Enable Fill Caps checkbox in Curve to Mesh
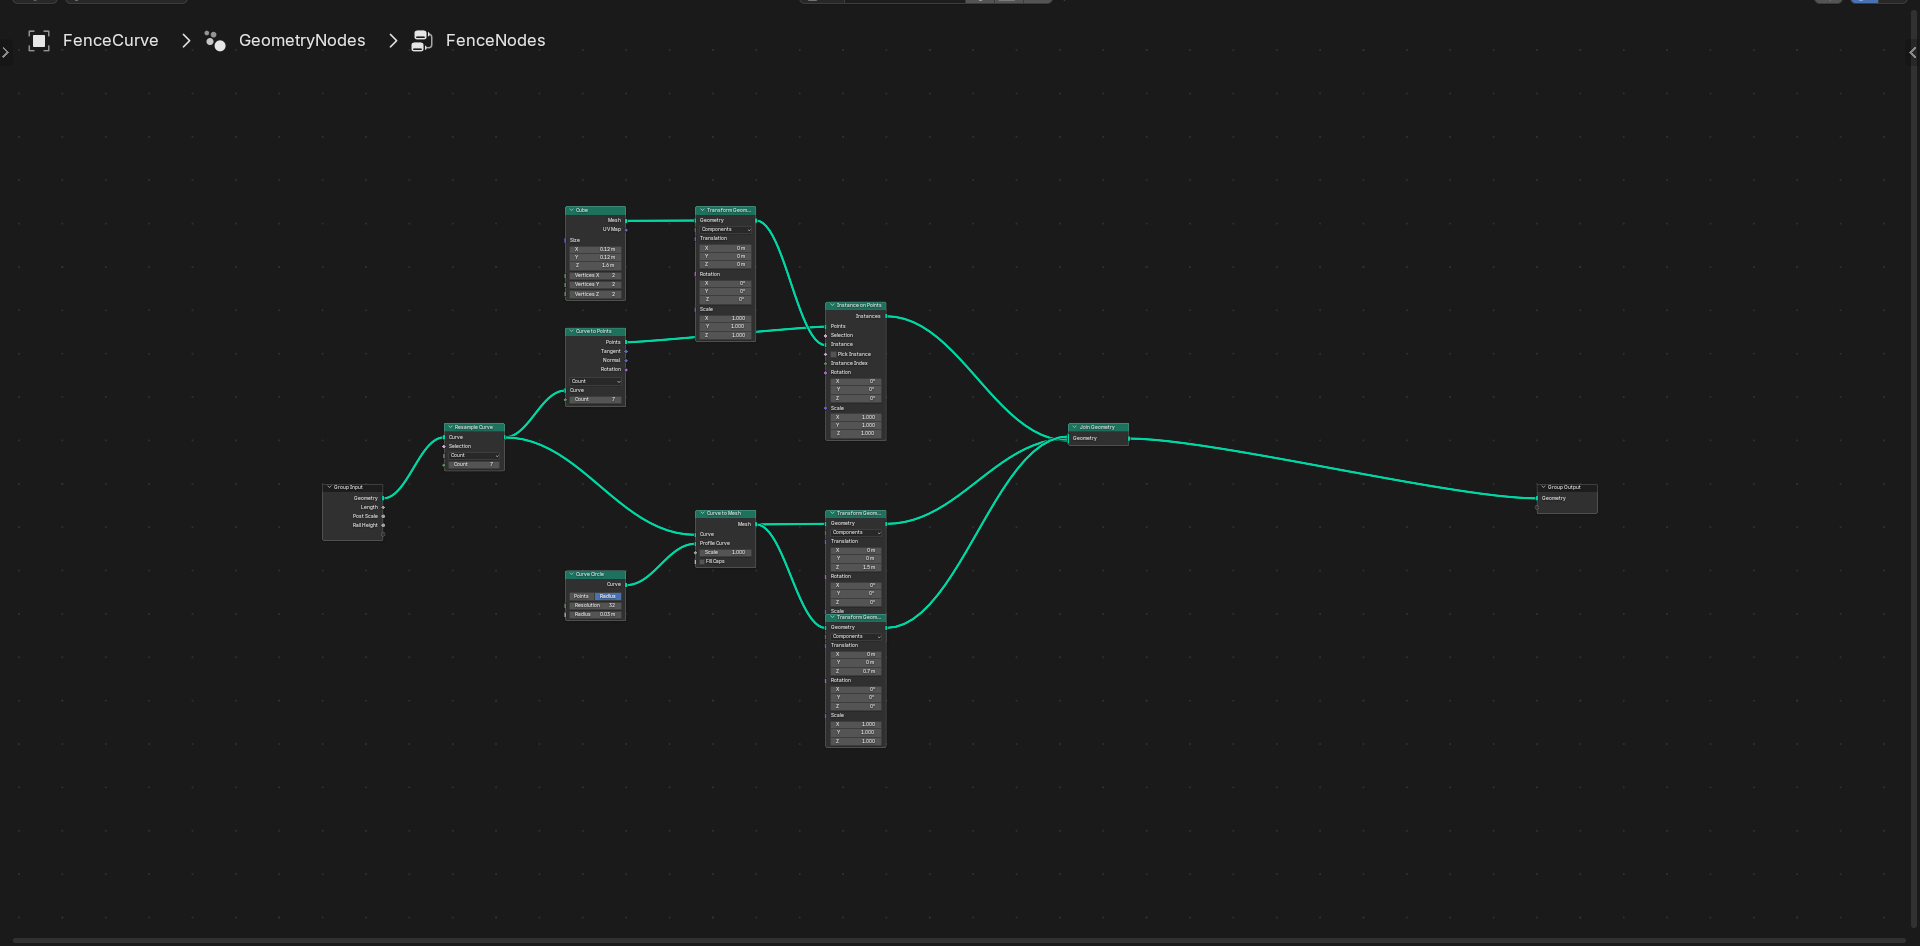Image resolution: width=1920 pixels, height=946 pixels. 702,561
